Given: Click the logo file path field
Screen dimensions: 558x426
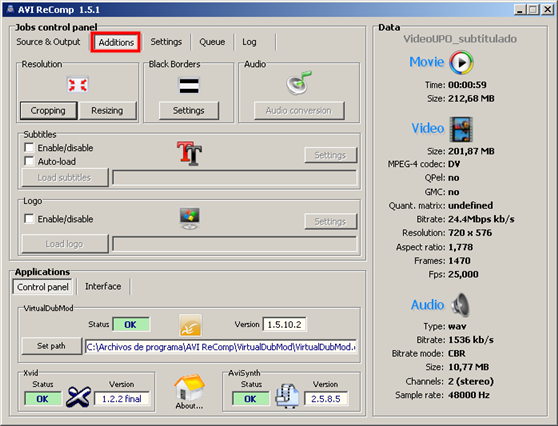Looking at the screenshot, I should point(235,244).
